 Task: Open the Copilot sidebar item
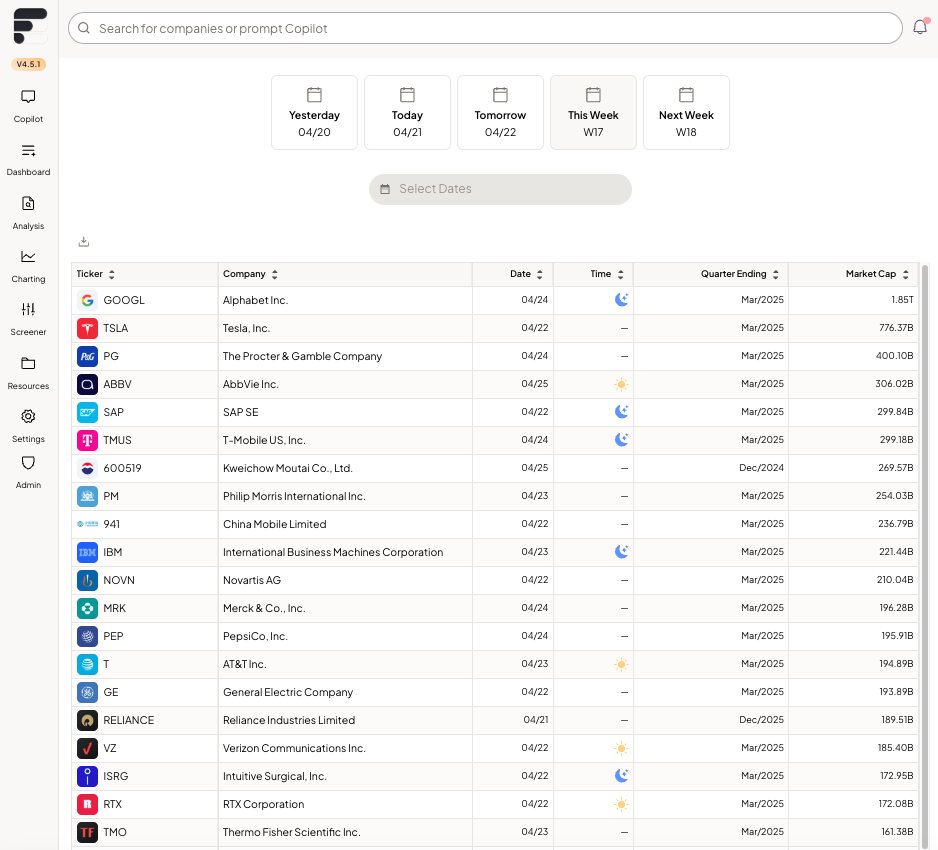click(x=28, y=106)
